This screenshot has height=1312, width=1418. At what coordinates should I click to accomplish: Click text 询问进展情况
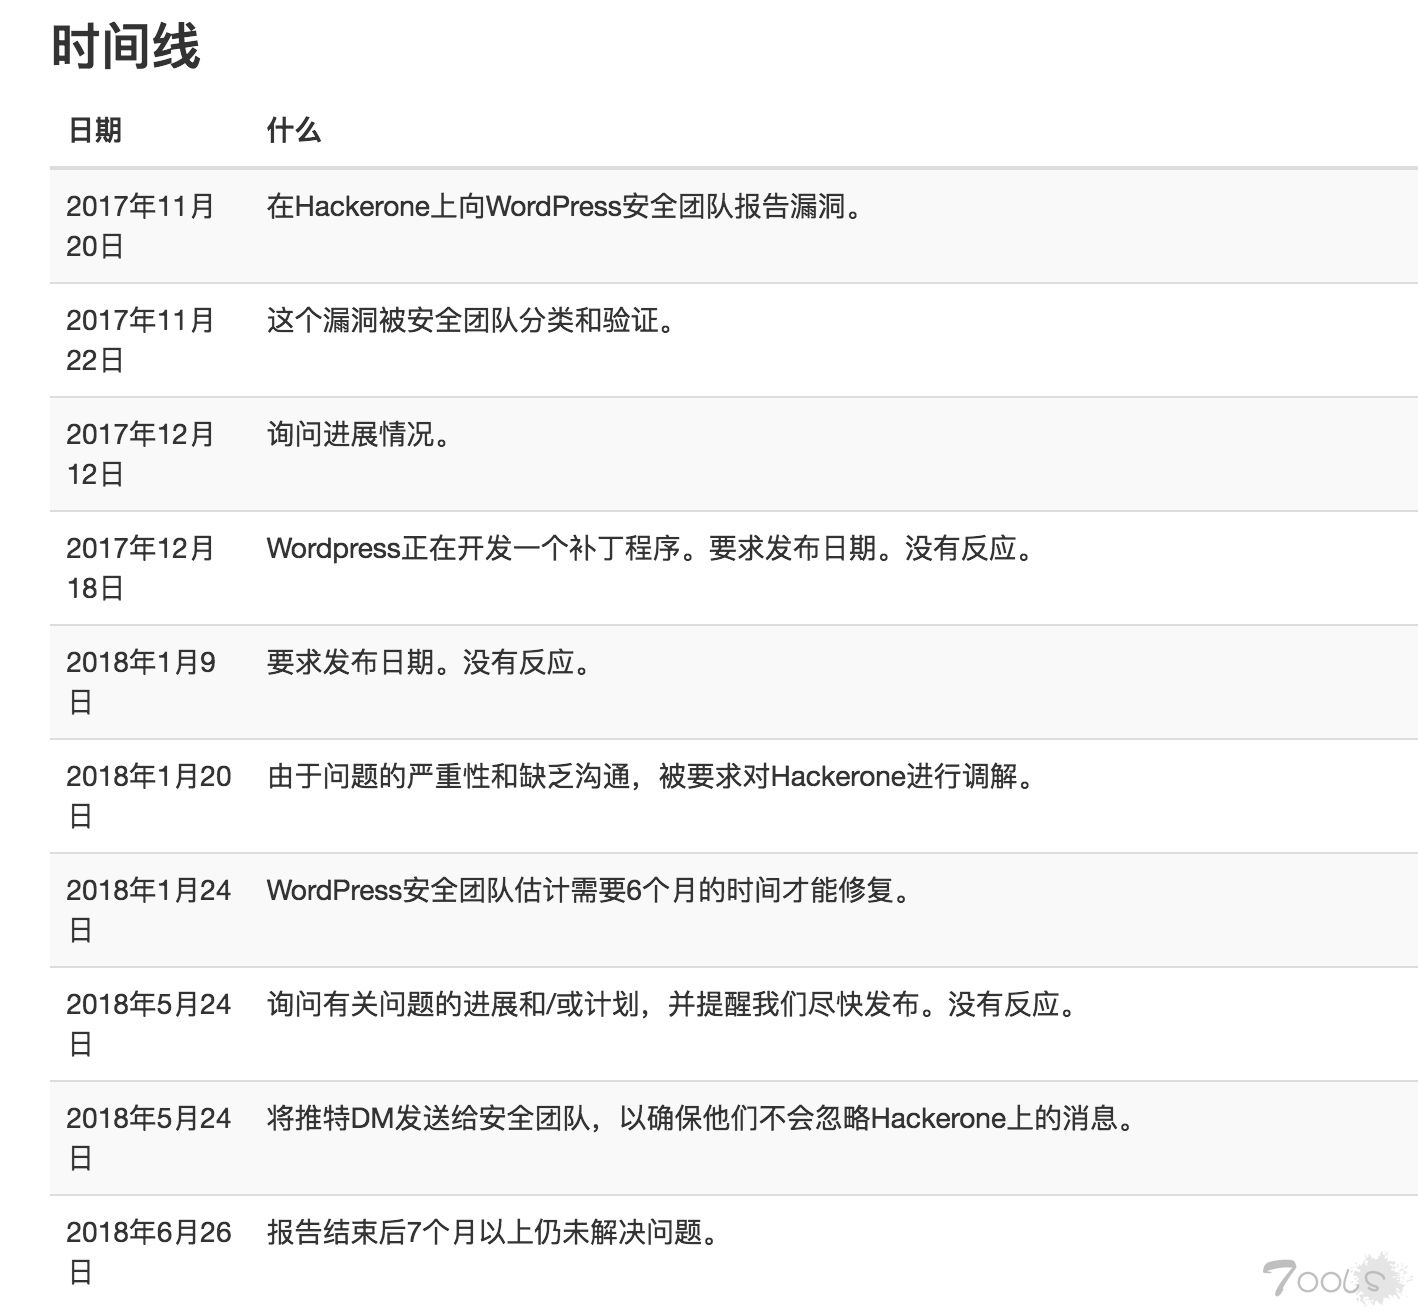pos(350,435)
